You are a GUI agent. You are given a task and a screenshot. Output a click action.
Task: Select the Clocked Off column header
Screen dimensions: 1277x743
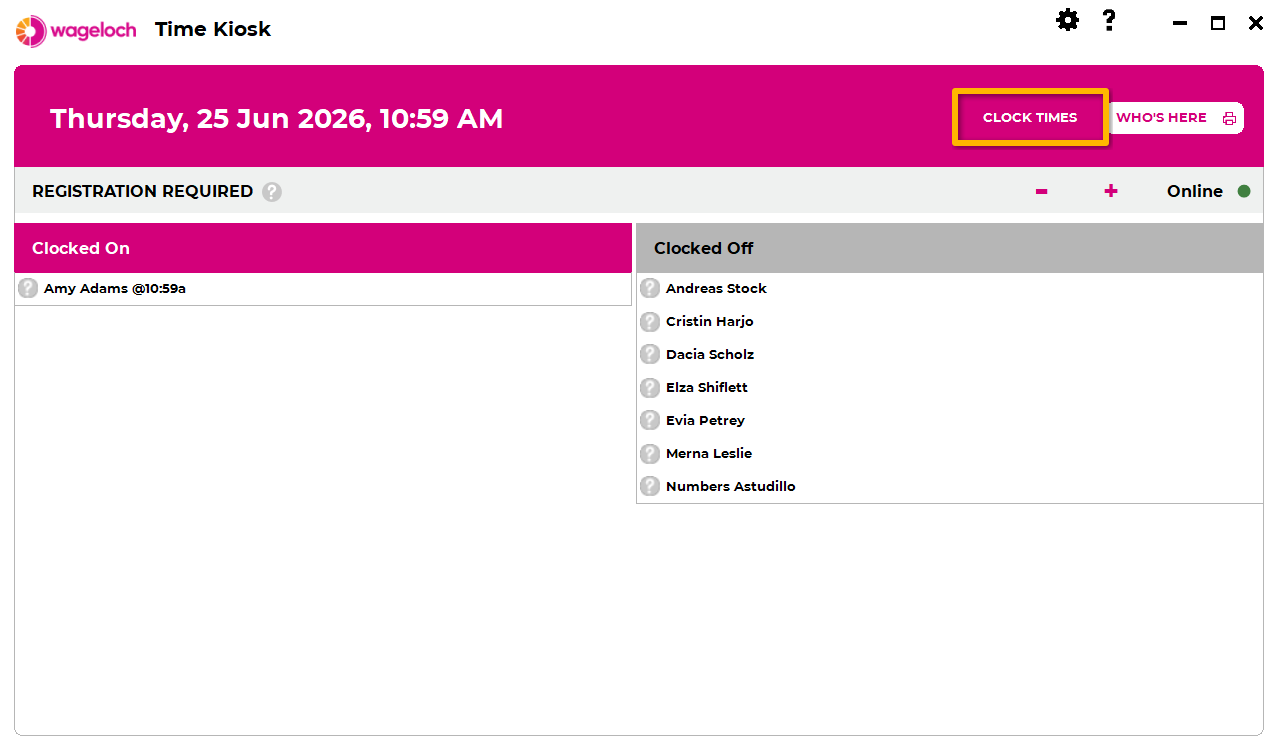(950, 248)
